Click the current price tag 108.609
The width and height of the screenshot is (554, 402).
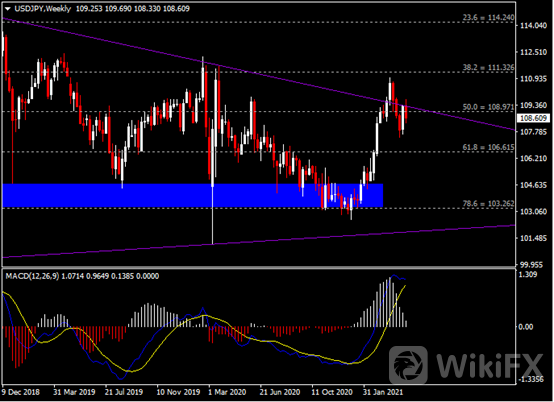[534, 118]
